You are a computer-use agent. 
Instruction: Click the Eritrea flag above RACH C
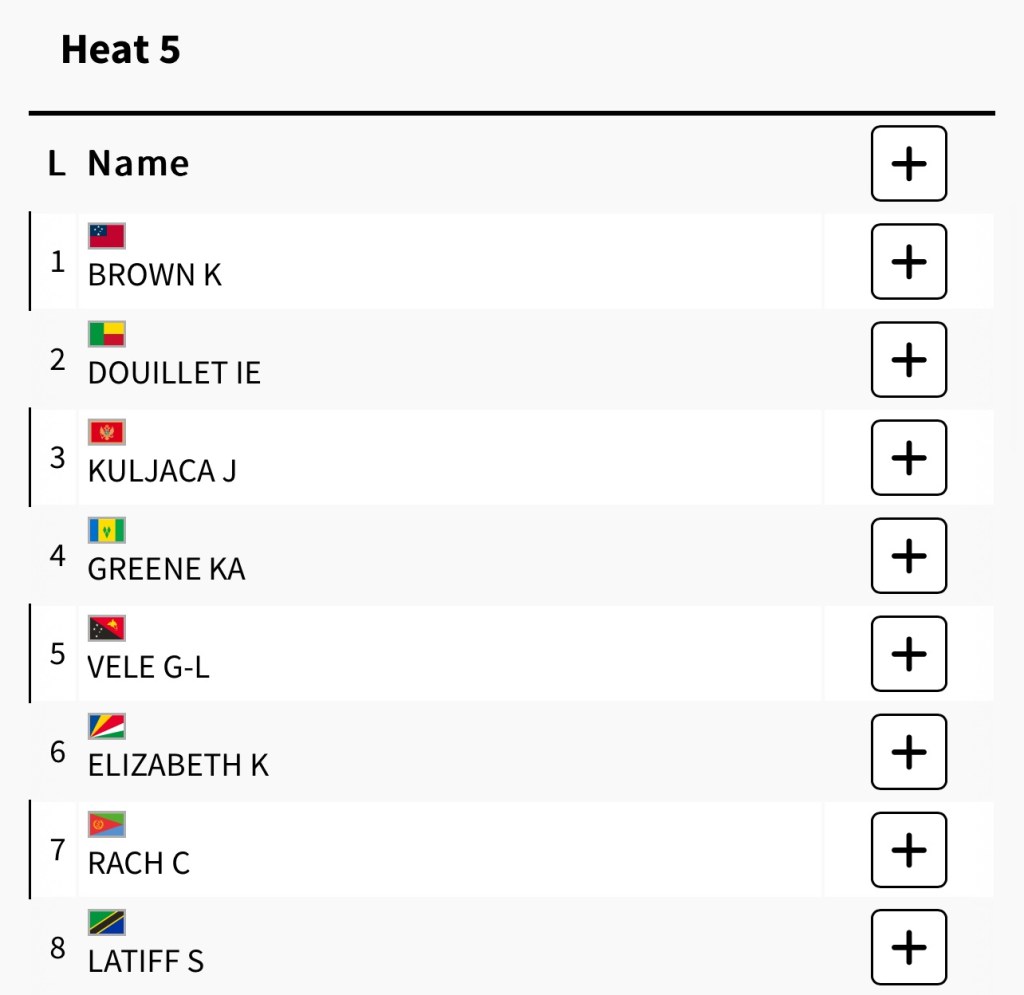106,824
